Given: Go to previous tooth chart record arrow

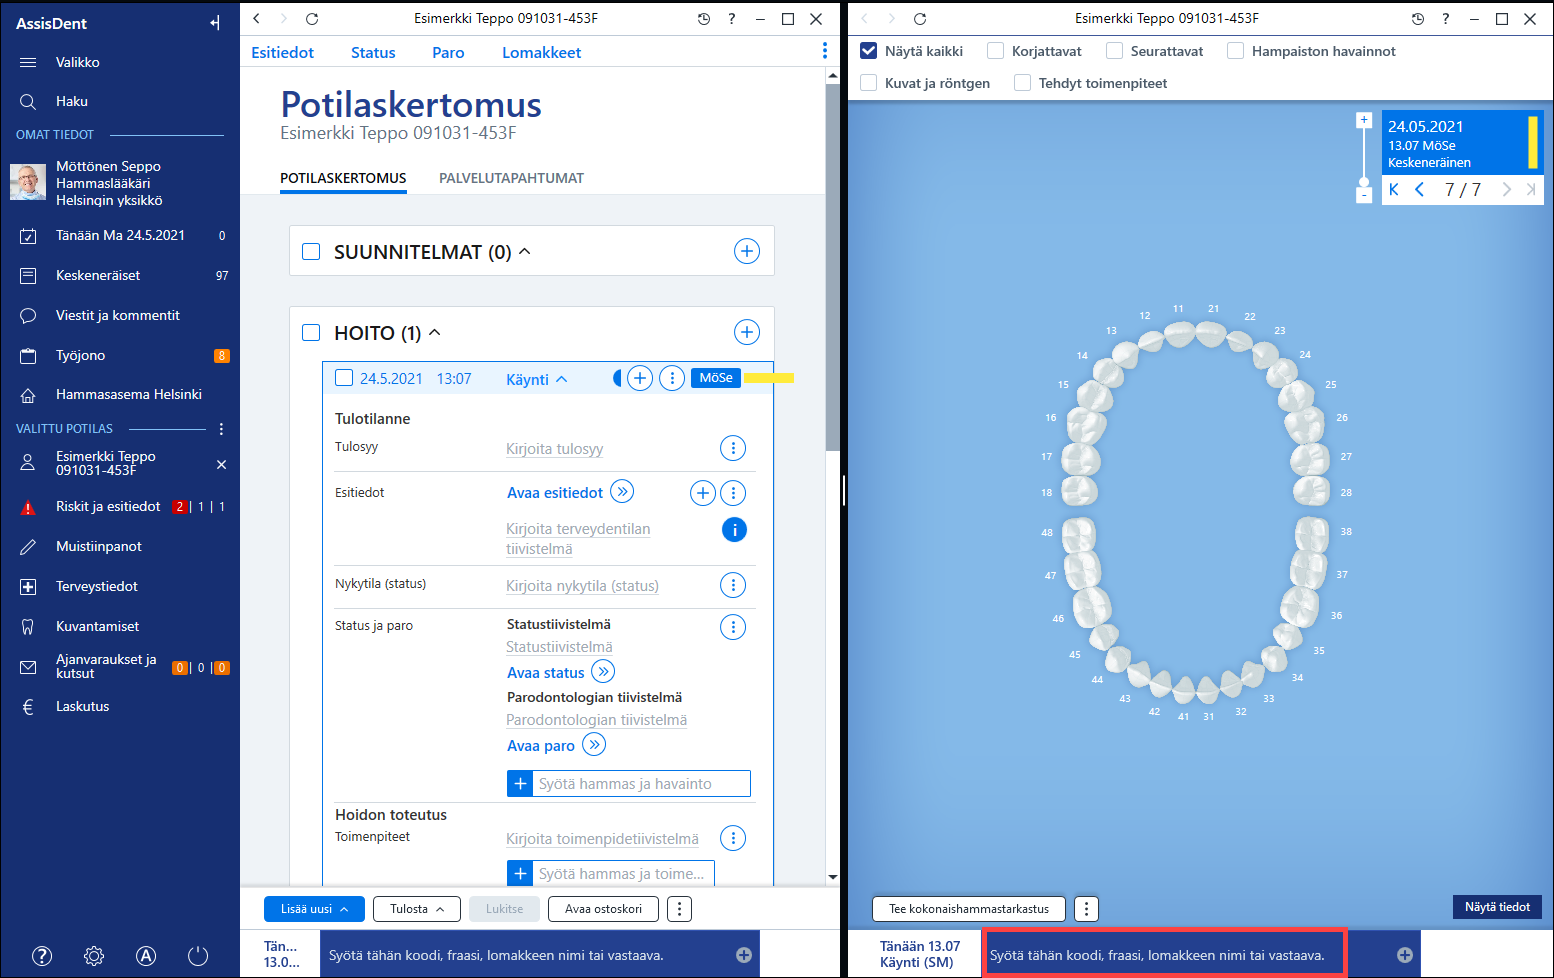Looking at the screenshot, I should (x=1420, y=190).
